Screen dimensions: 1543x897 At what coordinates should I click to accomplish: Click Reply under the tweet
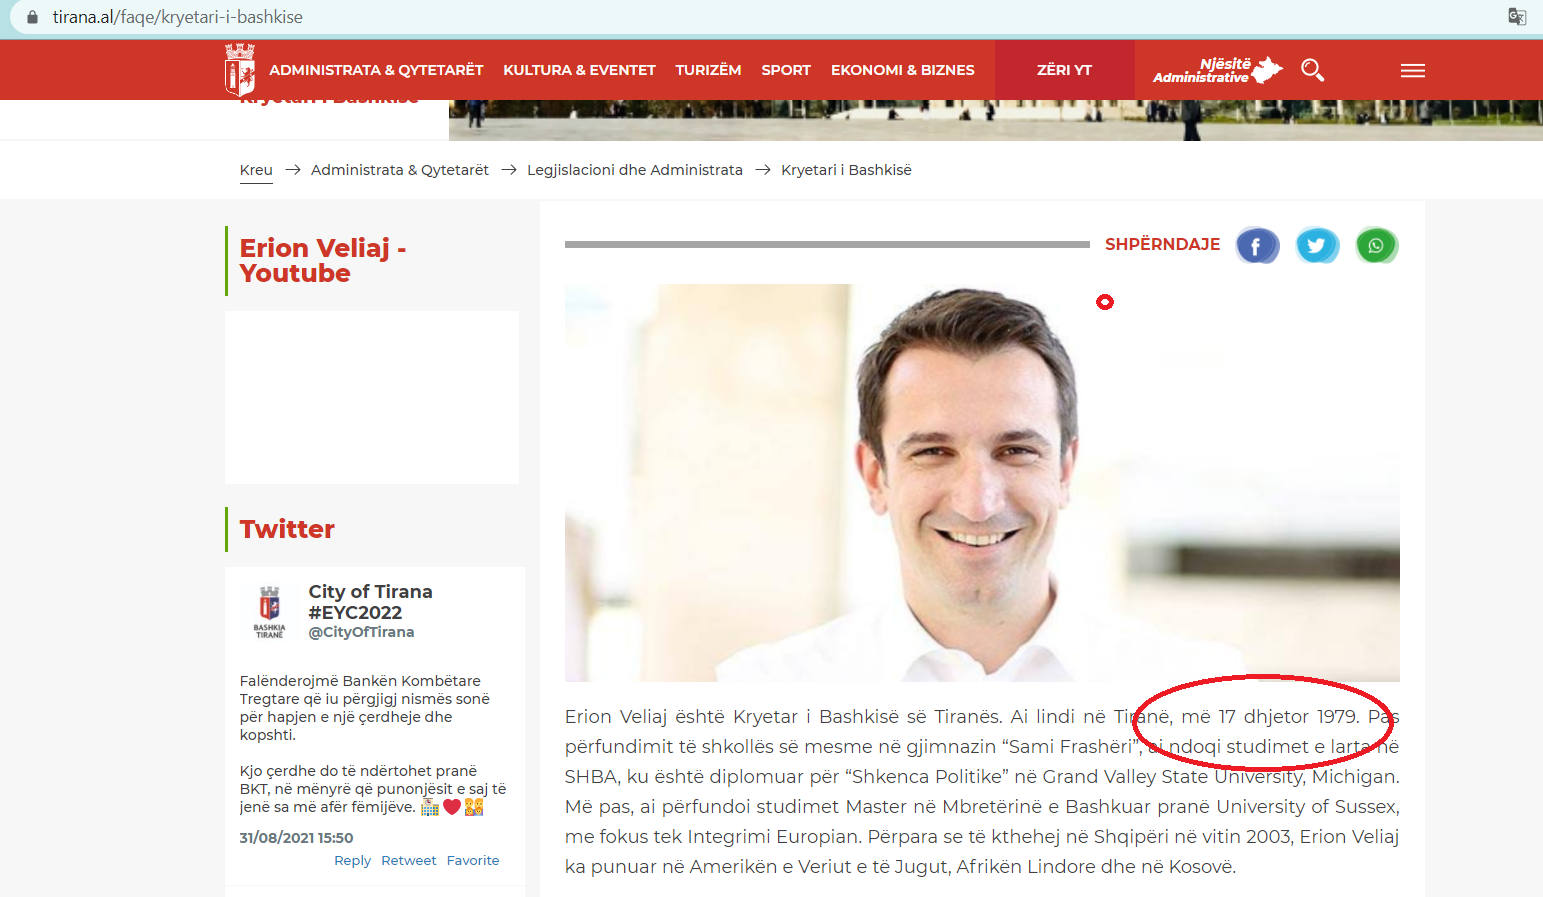(x=352, y=860)
